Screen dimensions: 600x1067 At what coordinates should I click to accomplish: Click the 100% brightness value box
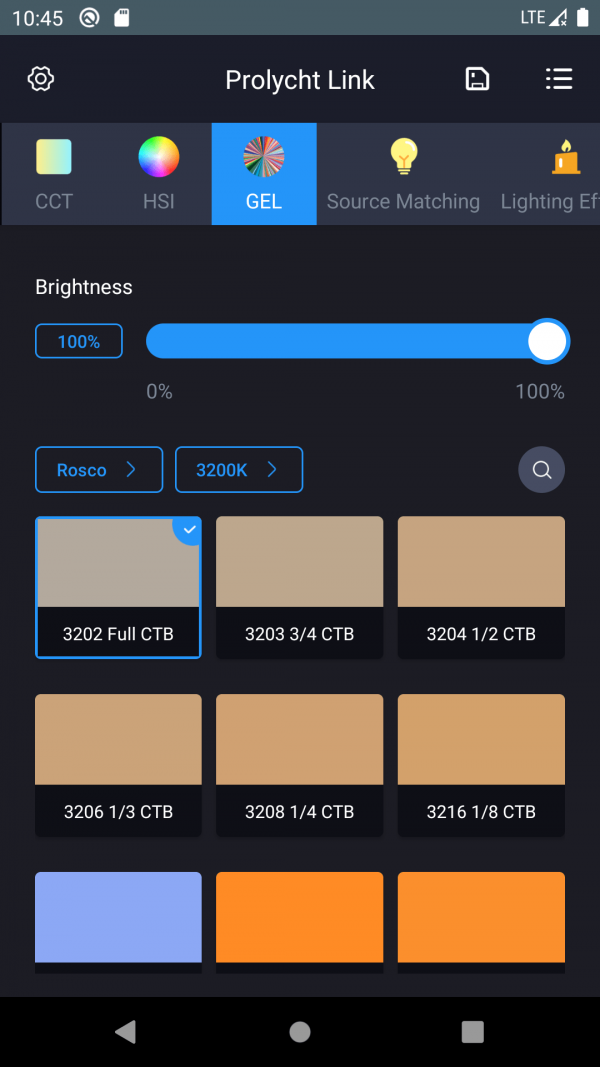(x=79, y=342)
